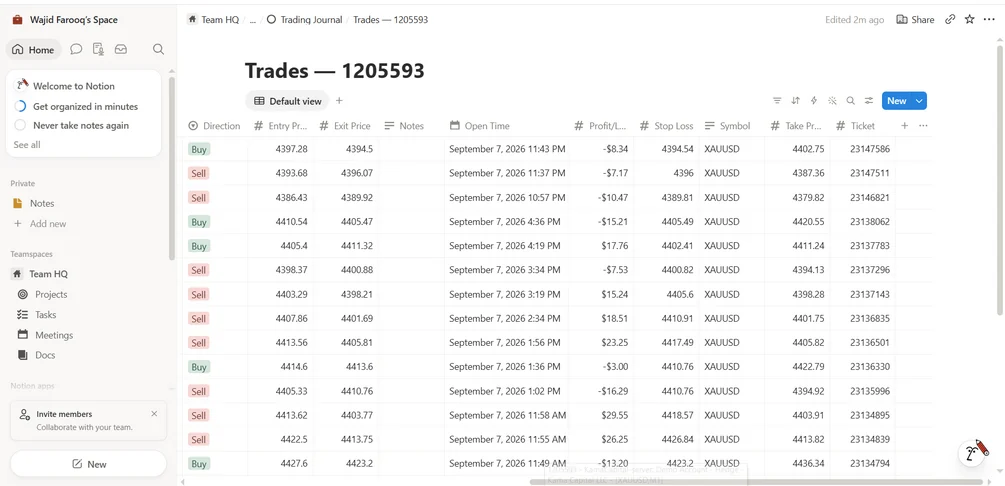Open the three-dot menu after the column headers

tap(923, 126)
